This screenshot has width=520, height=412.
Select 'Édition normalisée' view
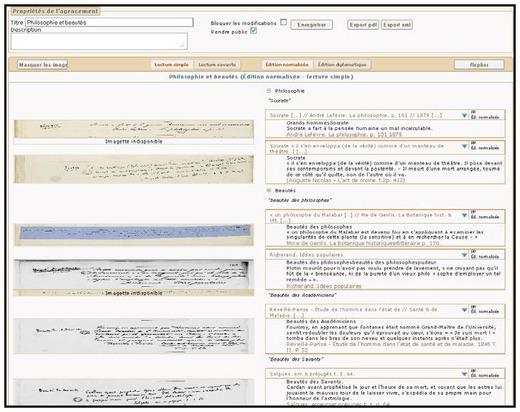(287, 64)
